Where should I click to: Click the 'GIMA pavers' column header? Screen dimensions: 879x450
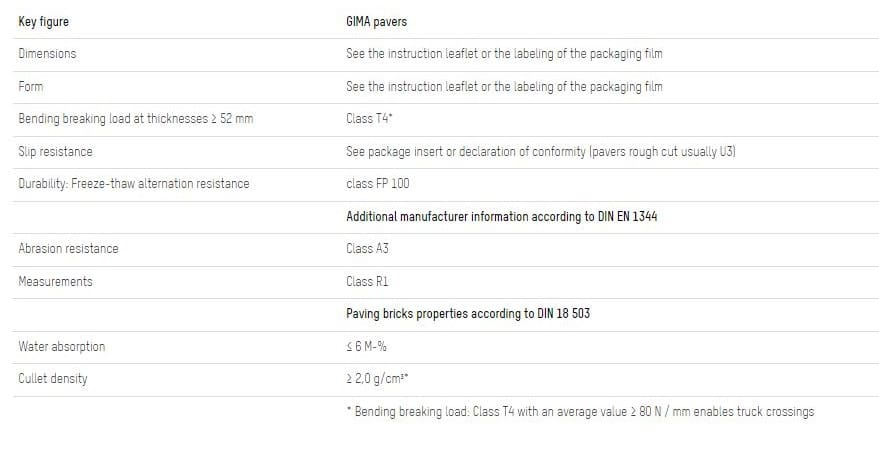click(376, 21)
